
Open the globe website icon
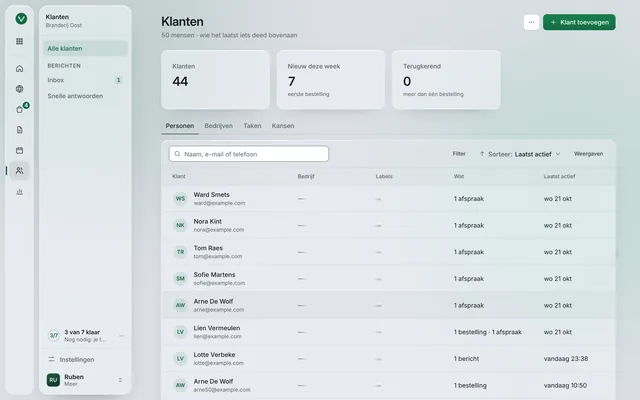pyautogui.click(x=20, y=89)
